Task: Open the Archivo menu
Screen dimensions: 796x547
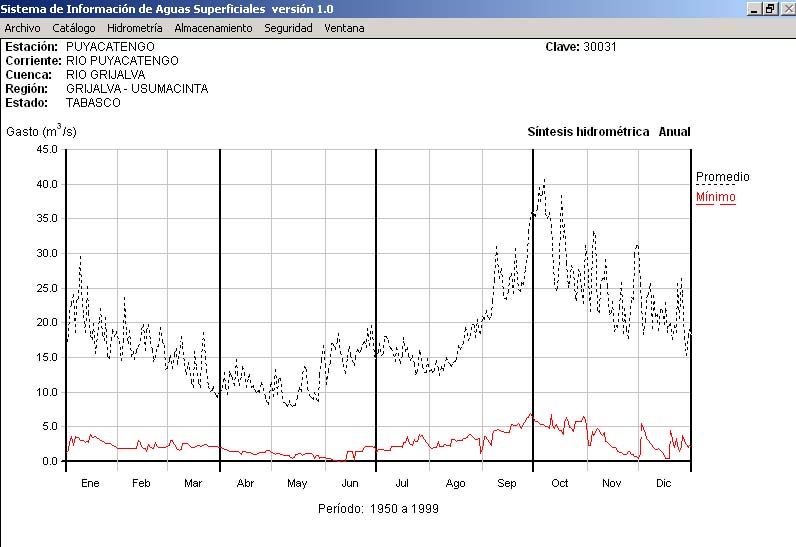Action: 22,28
